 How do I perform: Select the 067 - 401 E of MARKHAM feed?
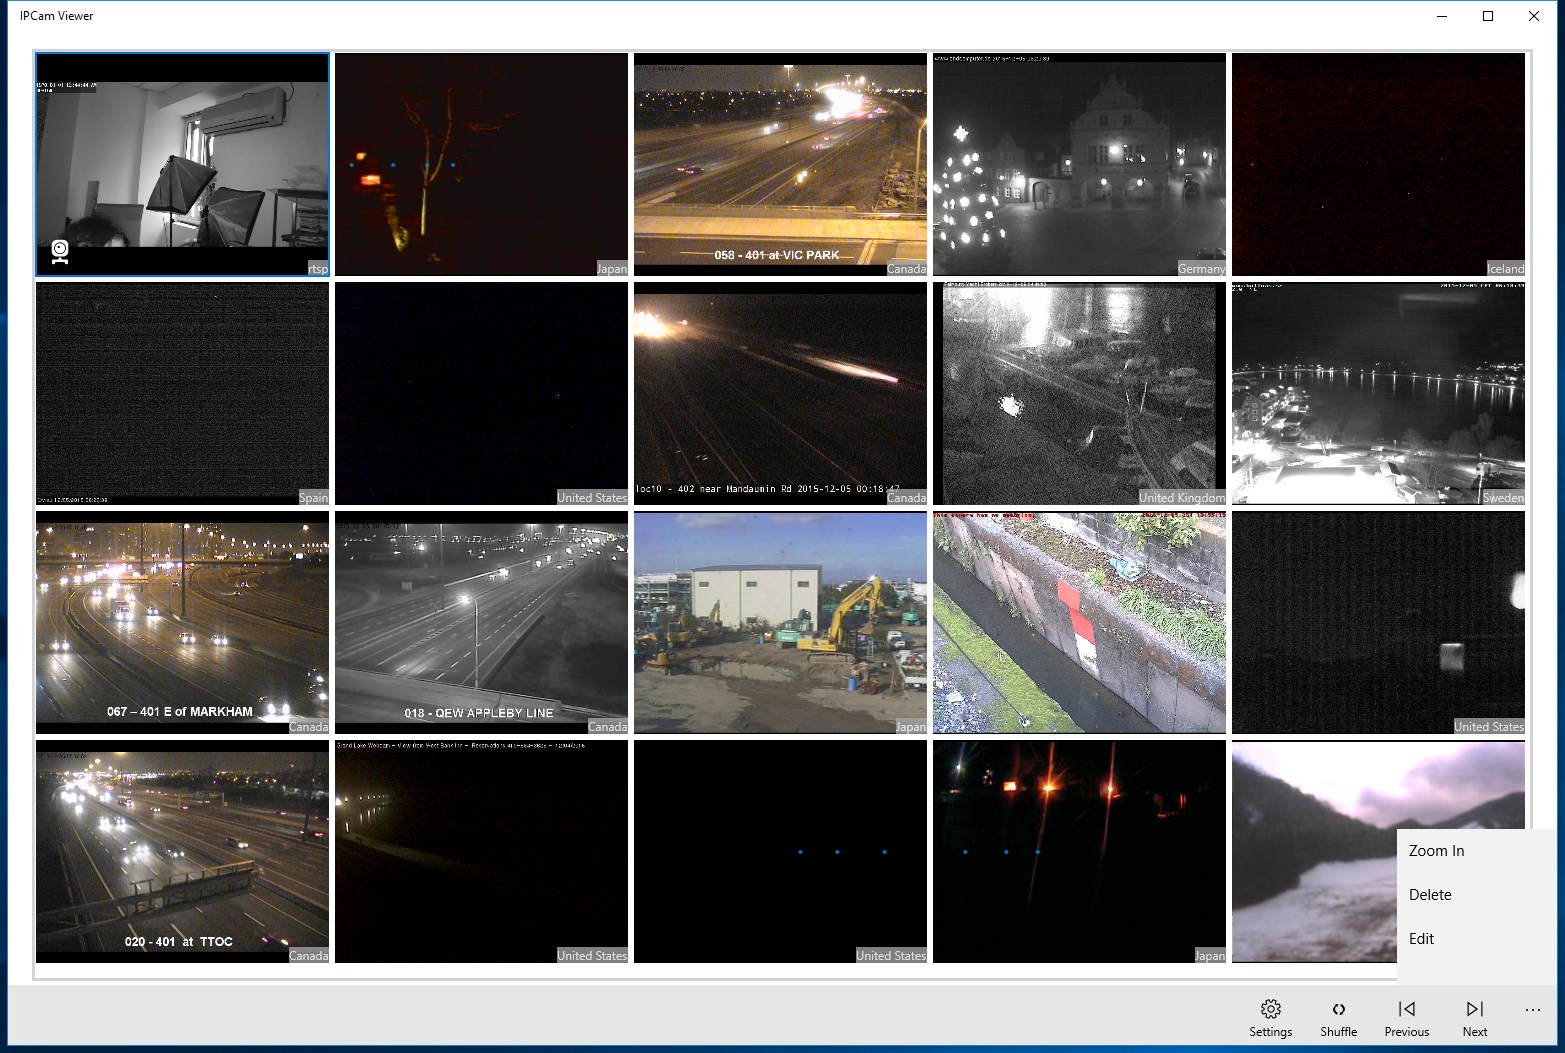point(182,622)
